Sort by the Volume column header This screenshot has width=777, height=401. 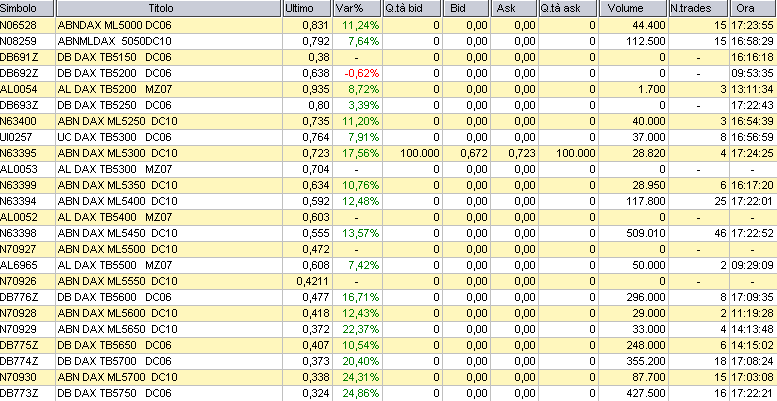(633, 8)
